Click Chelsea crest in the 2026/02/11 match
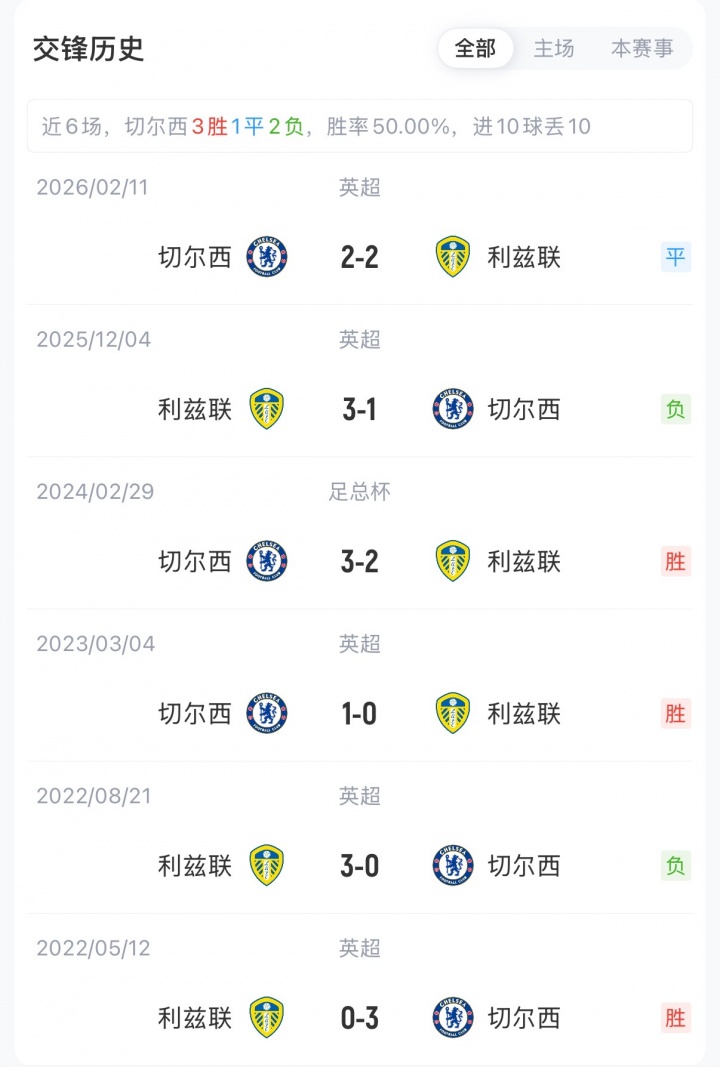 tap(267, 257)
